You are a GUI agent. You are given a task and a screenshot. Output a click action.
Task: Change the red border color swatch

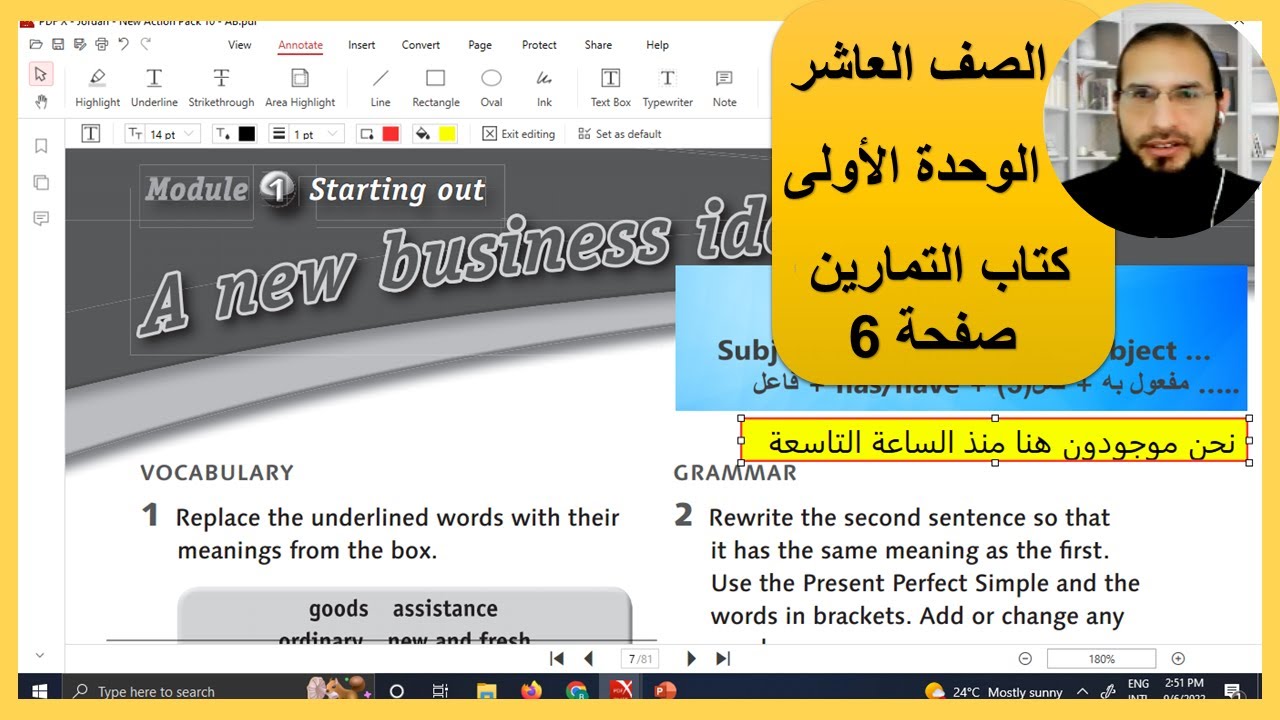click(x=391, y=134)
